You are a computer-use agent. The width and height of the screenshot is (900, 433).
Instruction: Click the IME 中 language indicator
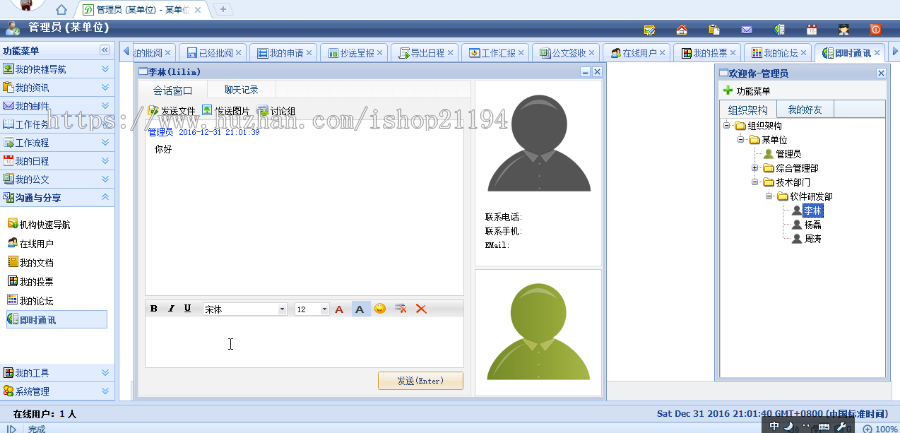(x=775, y=426)
